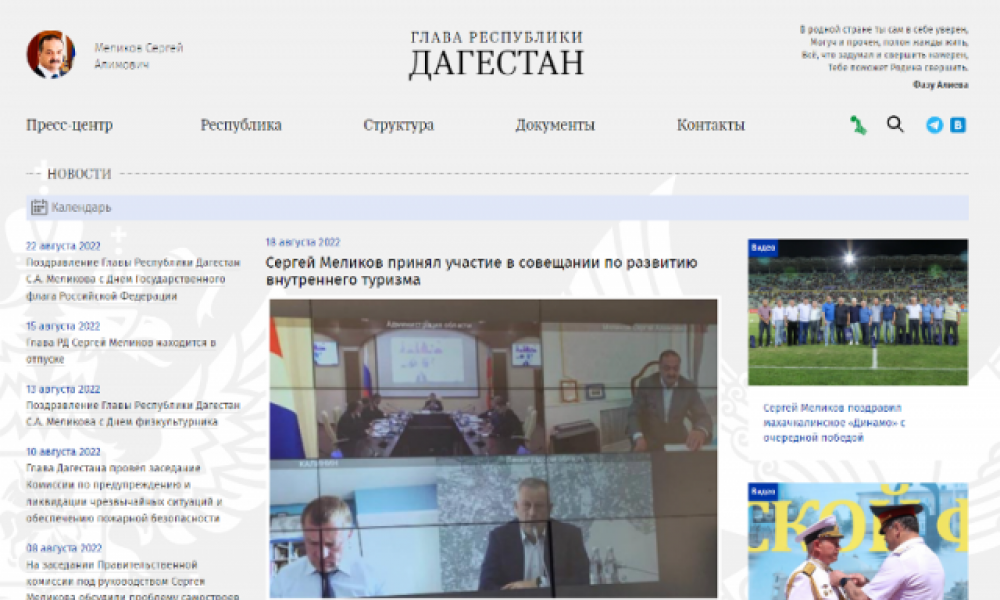Image resolution: width=1000 pixels, height=600 pixels.
Task: Open the emergency commission meeting news item
Action: 124,494
